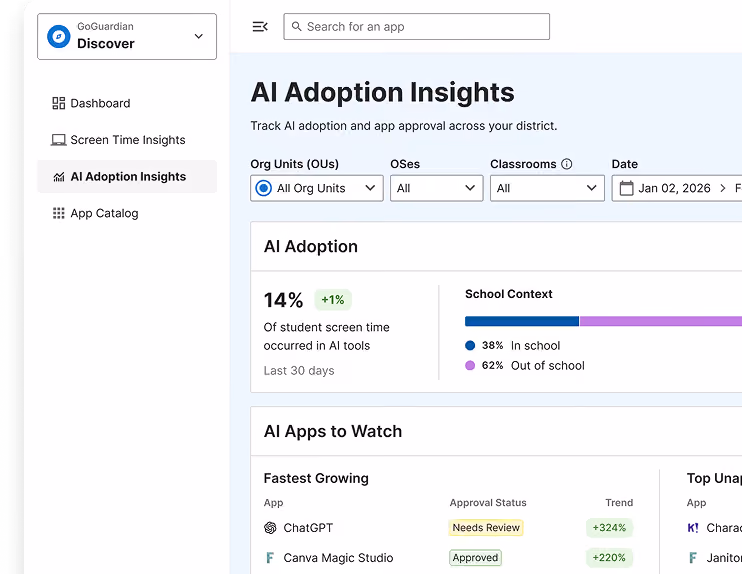The height and width of the screenshot is (574, 742).
Task: Click the Classrooms info icon
Action: [x=566, y=164]
